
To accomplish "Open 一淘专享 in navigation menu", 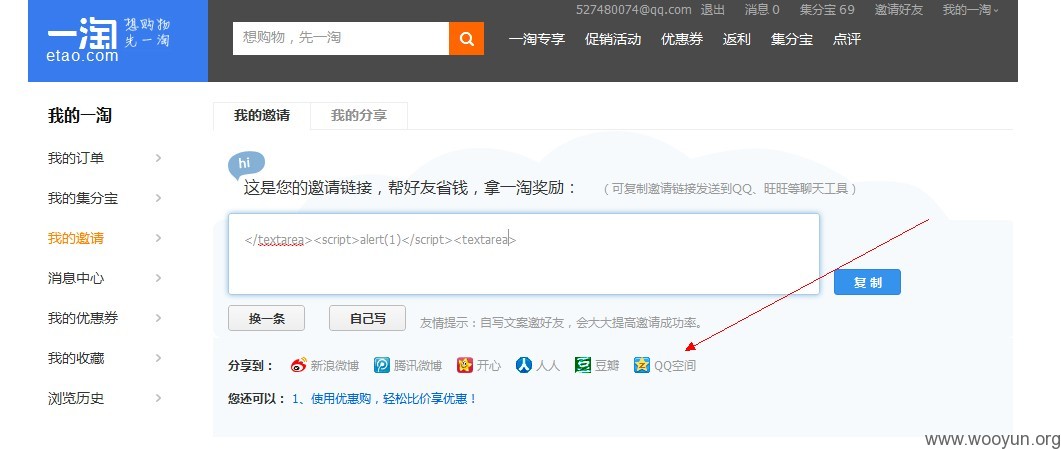I will point(537,39).
